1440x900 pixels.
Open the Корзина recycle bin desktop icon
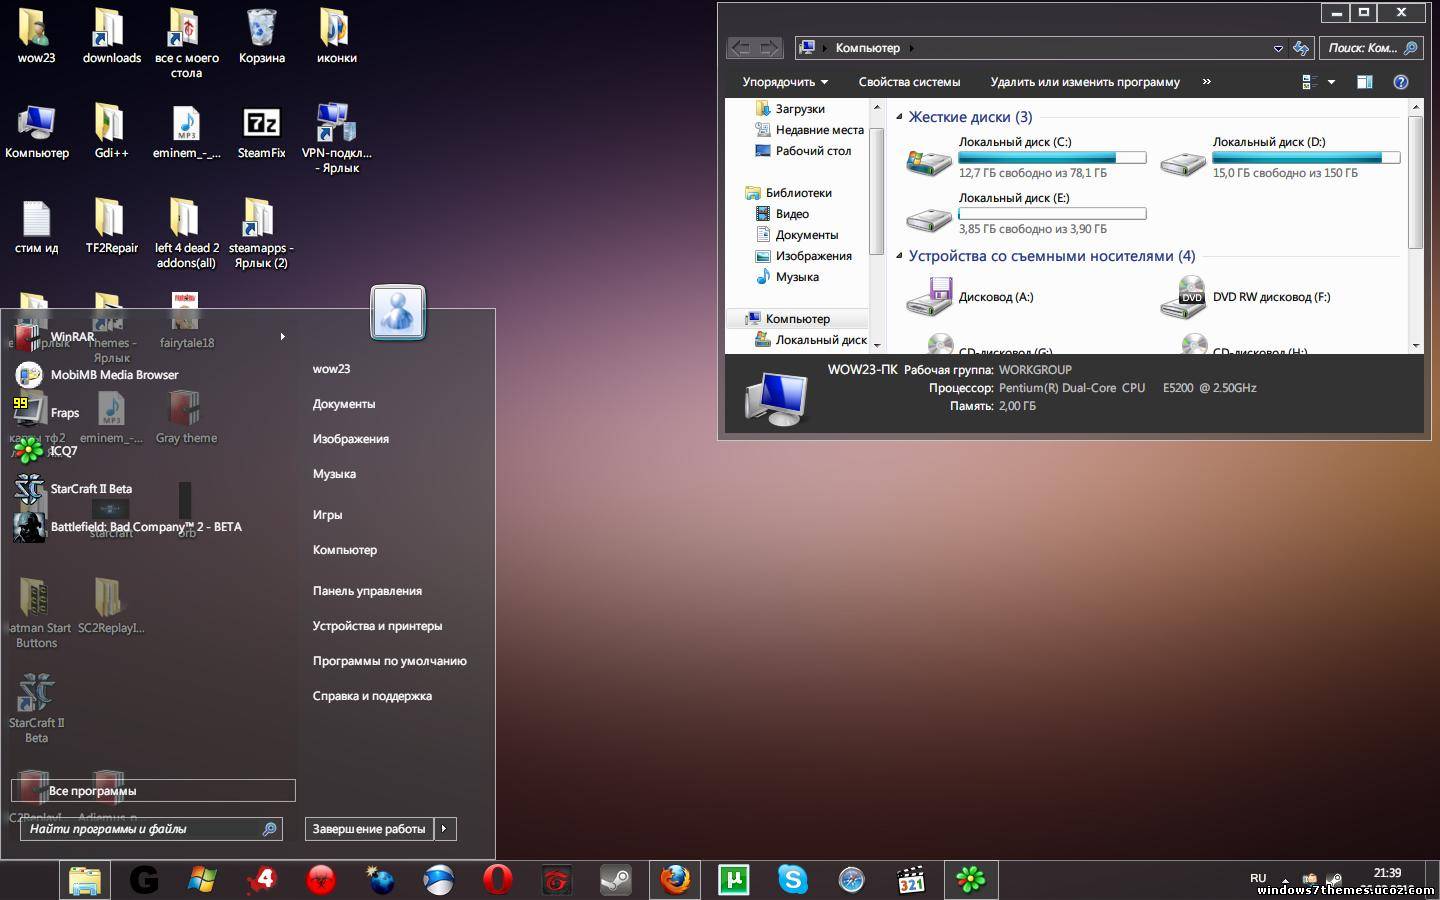[x=261, y=36]
